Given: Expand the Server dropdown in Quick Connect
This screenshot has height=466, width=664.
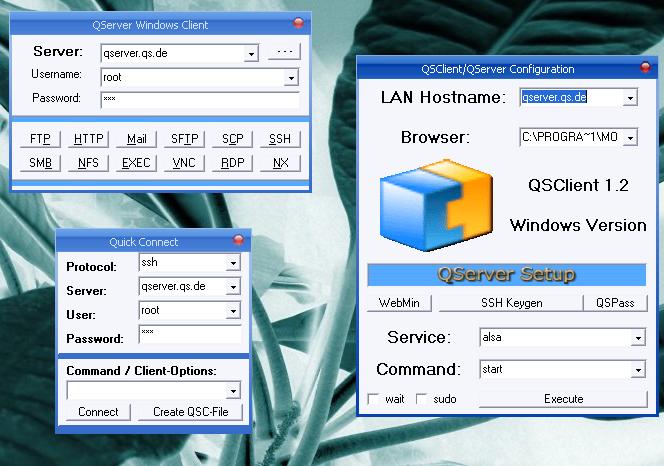Looking at the screenshot, I should pos(233,287).
